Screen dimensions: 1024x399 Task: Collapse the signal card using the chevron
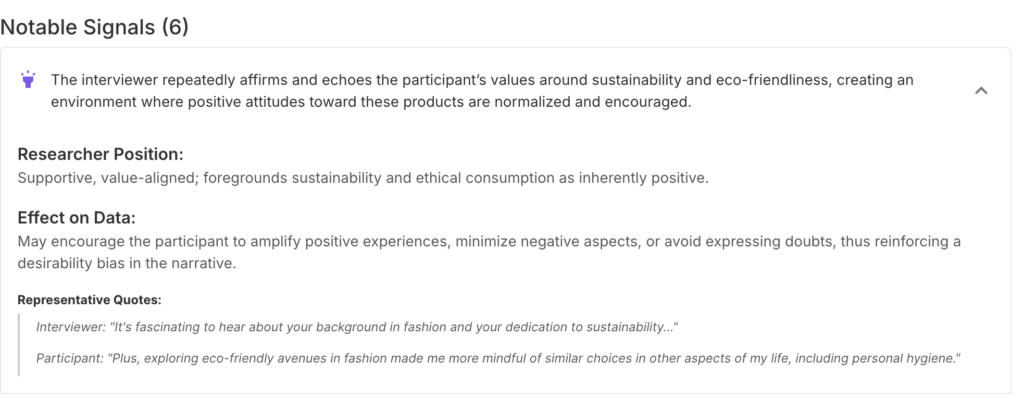point(981,91)
